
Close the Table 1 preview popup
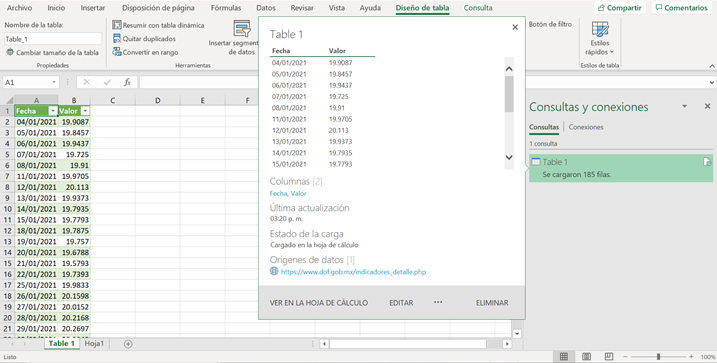[515, 27]
